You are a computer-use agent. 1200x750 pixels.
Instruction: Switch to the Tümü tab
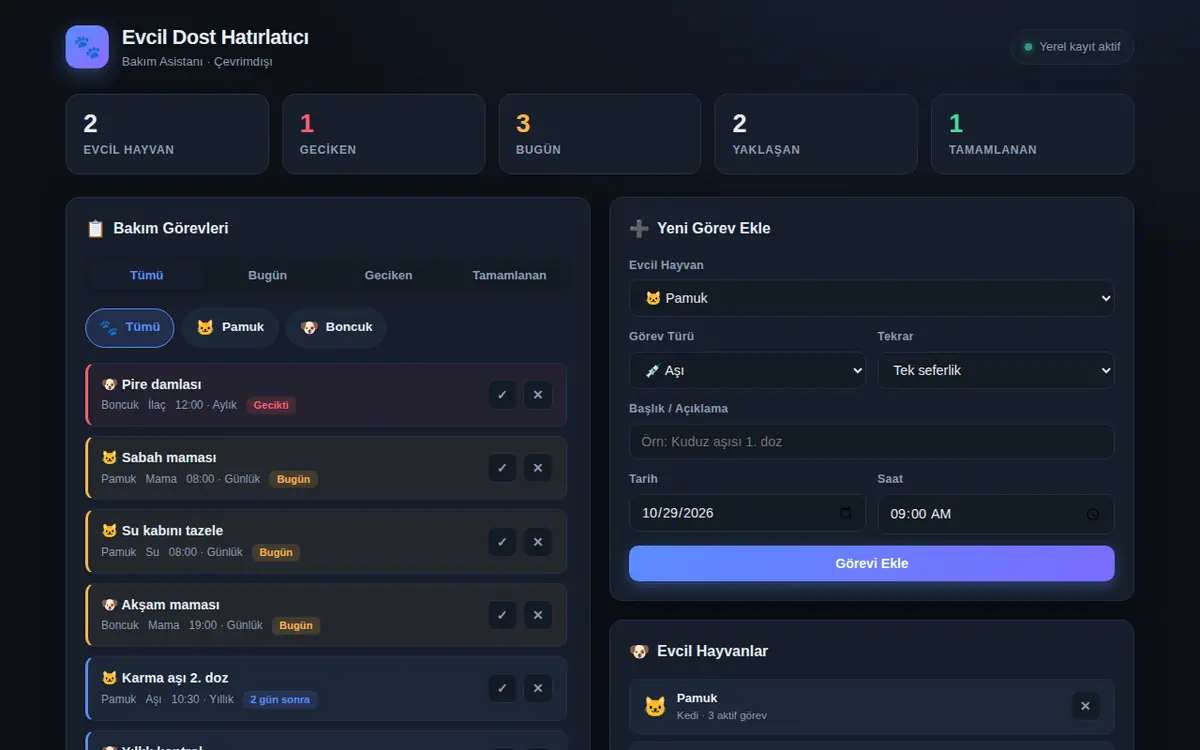(147, 275)
